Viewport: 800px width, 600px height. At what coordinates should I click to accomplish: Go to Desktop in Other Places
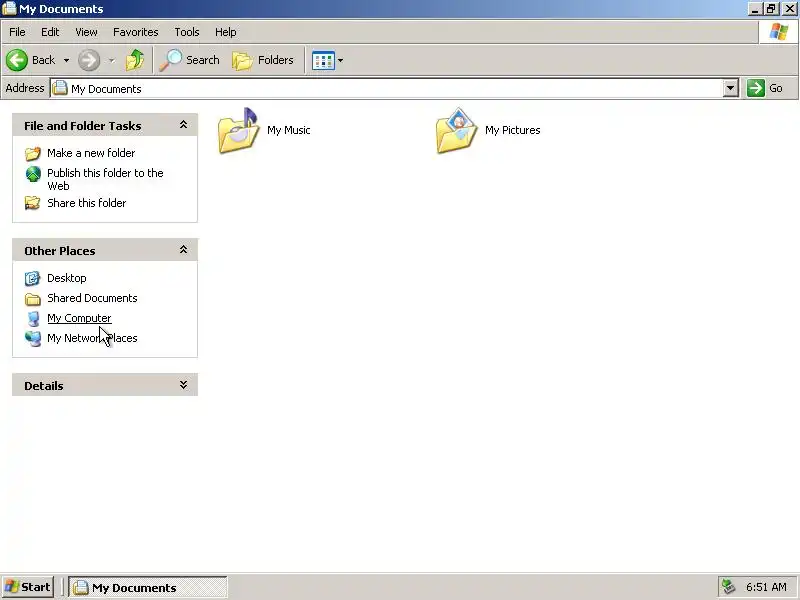pos(66,278)
